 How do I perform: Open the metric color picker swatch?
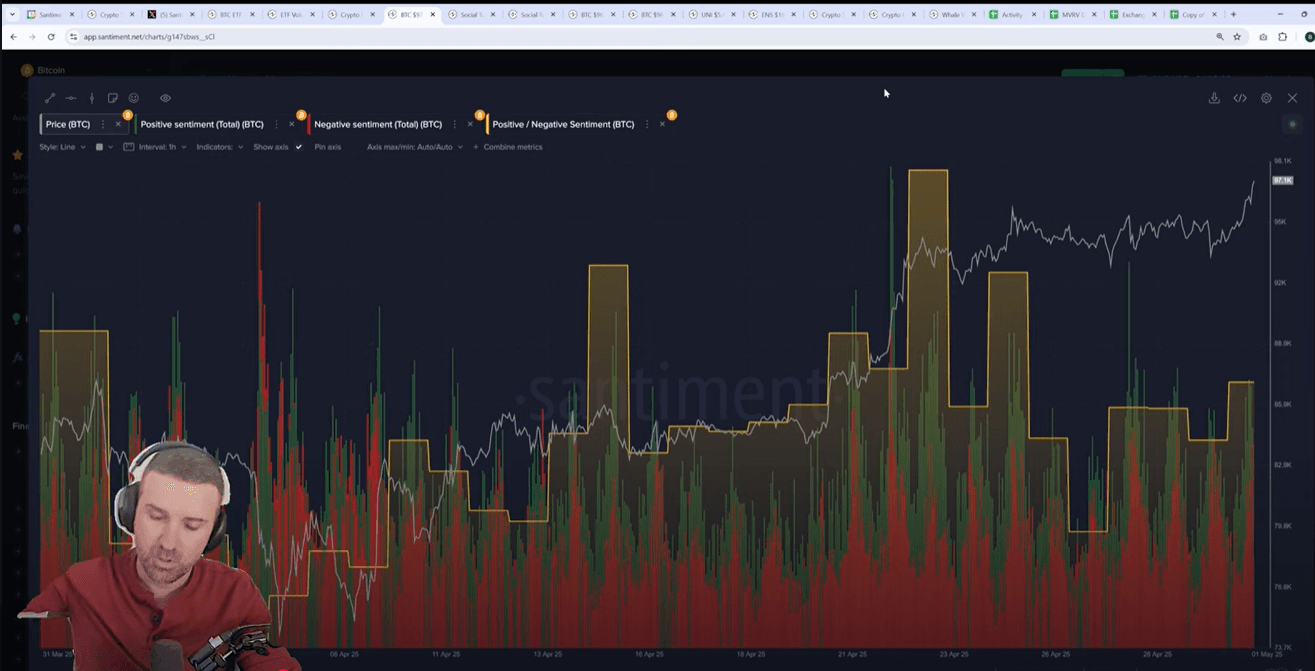click(x=99, y=147)
